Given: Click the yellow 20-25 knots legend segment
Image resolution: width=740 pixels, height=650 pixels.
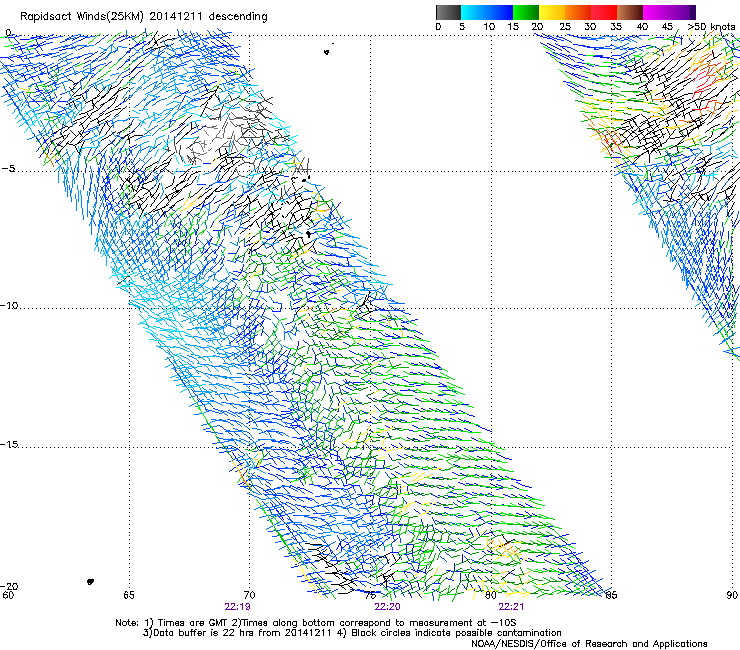Looking at the screenshot, I should pos(552,12).
